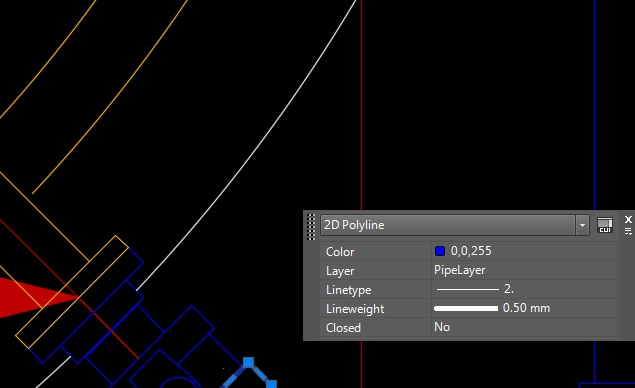Select the Lineweight property label
The height and width of the screenshot is (388, 635).
[x=355, y=309]
